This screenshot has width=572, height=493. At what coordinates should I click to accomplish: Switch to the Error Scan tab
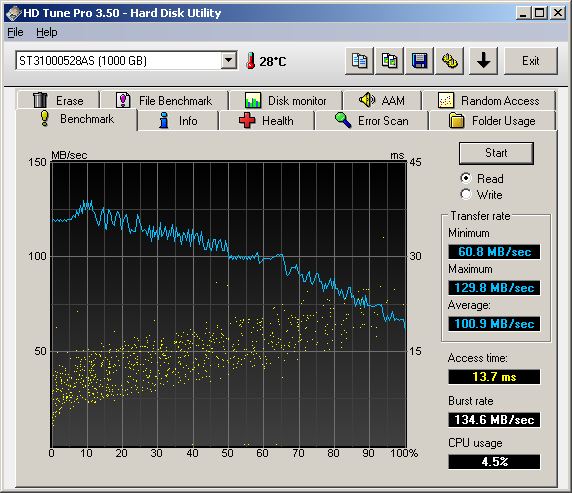pyautogui.click(x=372, y=121)
